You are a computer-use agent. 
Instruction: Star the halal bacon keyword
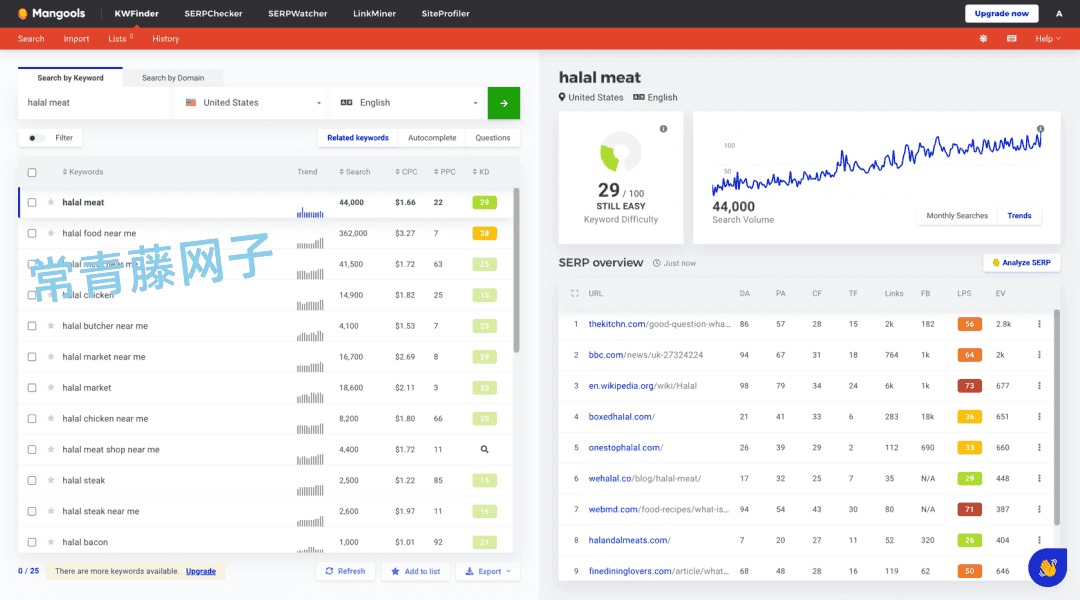pos(51,542)
